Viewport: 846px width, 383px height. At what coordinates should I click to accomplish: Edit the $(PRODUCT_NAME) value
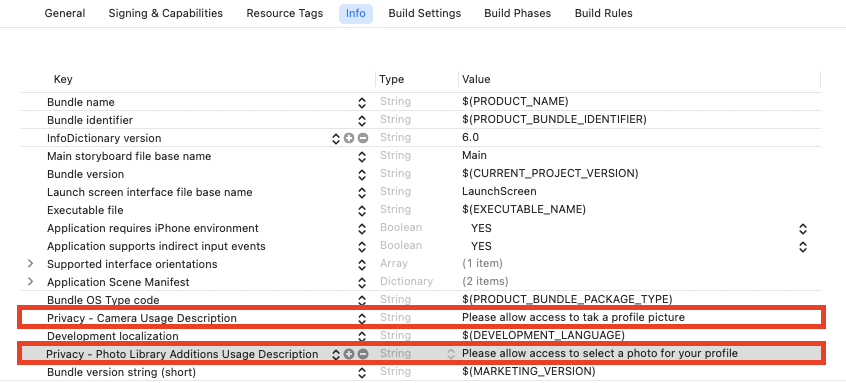click(515, 101)
